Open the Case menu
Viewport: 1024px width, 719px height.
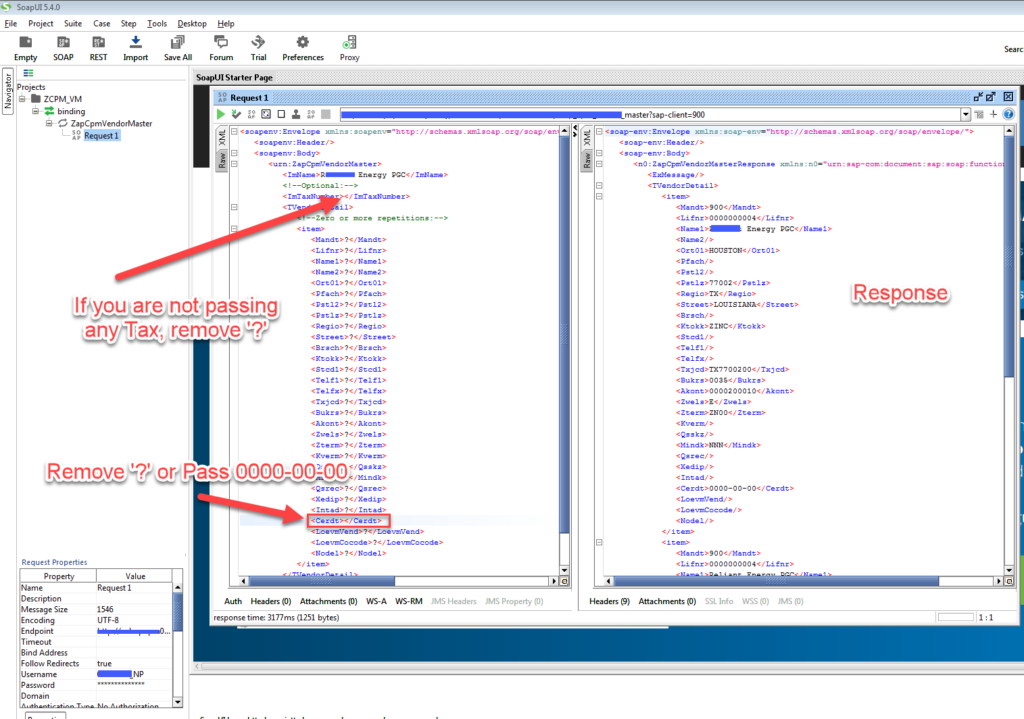tap(101, 24)
